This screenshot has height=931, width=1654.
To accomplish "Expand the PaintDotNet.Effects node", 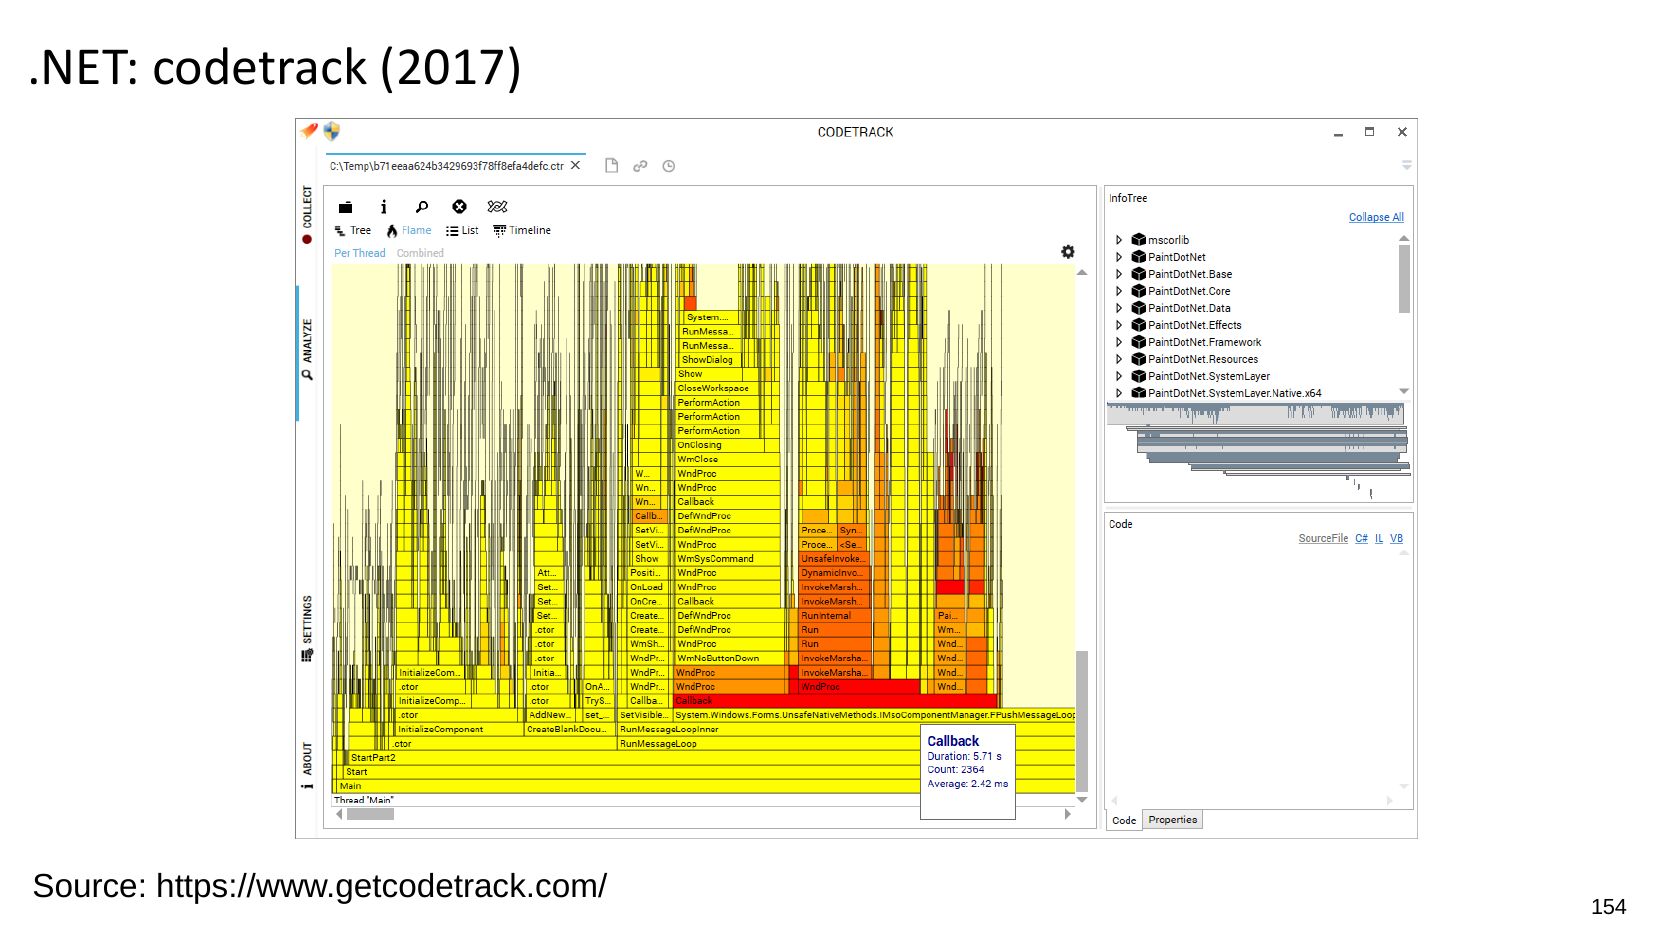I will 1119,325.
